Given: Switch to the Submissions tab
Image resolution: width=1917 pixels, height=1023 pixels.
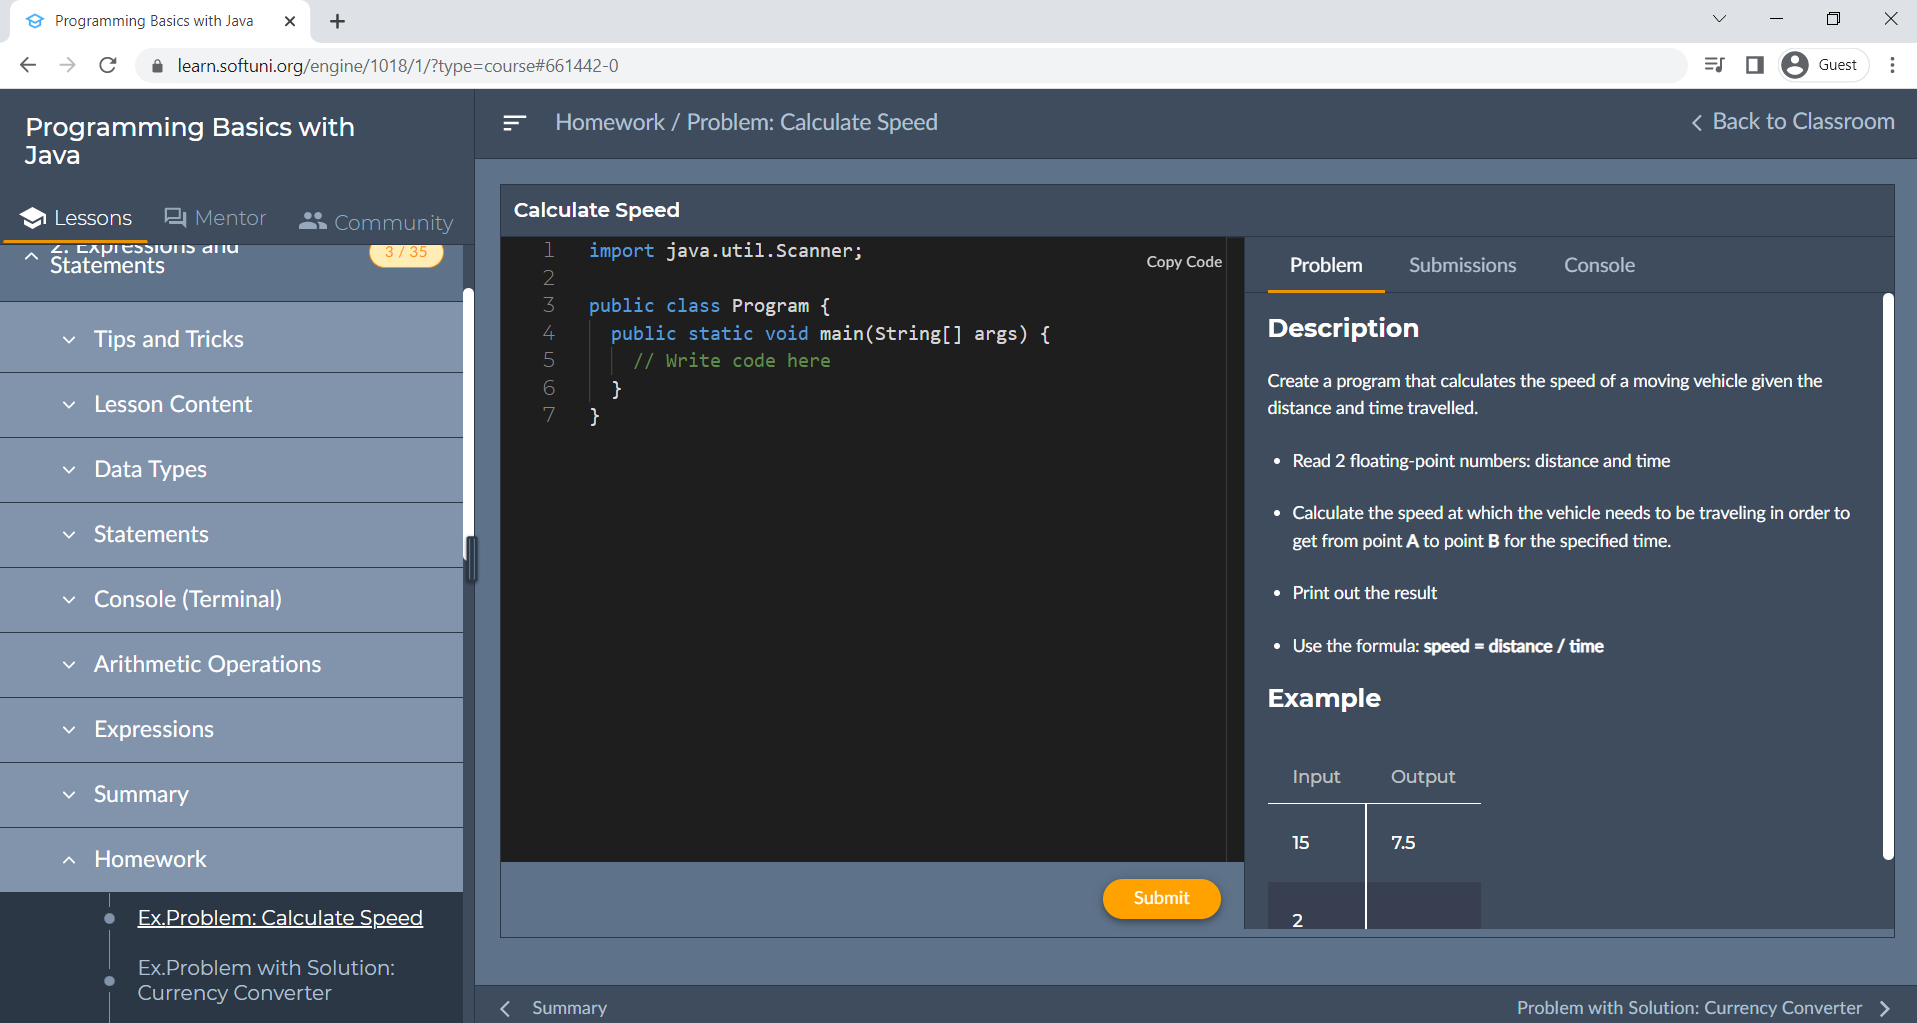Looking at the screenshot, I should click(1462, 265).
